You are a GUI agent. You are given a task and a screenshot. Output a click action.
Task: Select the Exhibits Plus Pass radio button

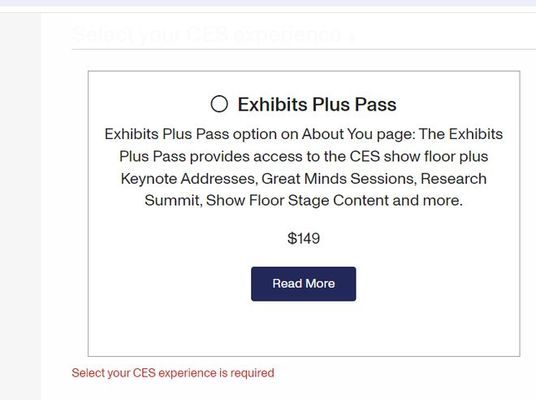[x=219, y=104]
